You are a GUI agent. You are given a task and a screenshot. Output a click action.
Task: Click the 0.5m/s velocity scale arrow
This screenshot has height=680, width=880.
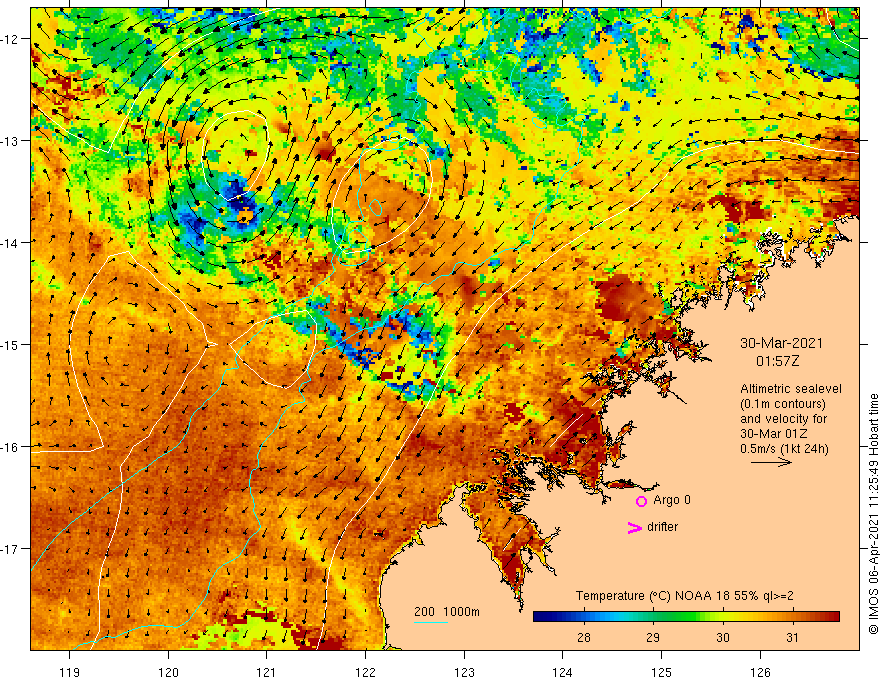coord(771,462)
